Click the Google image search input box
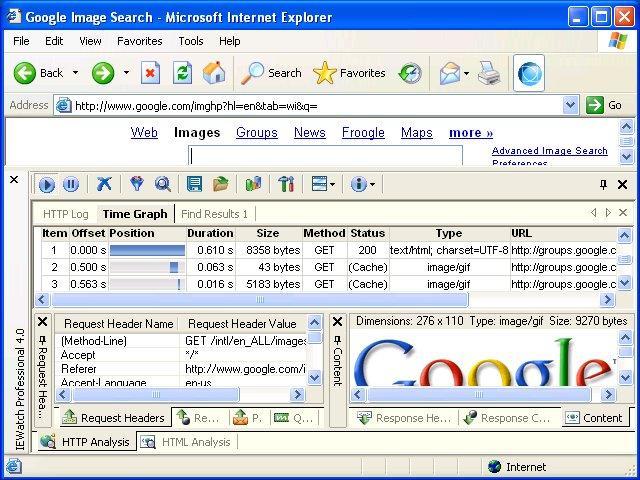 point(326,155)
